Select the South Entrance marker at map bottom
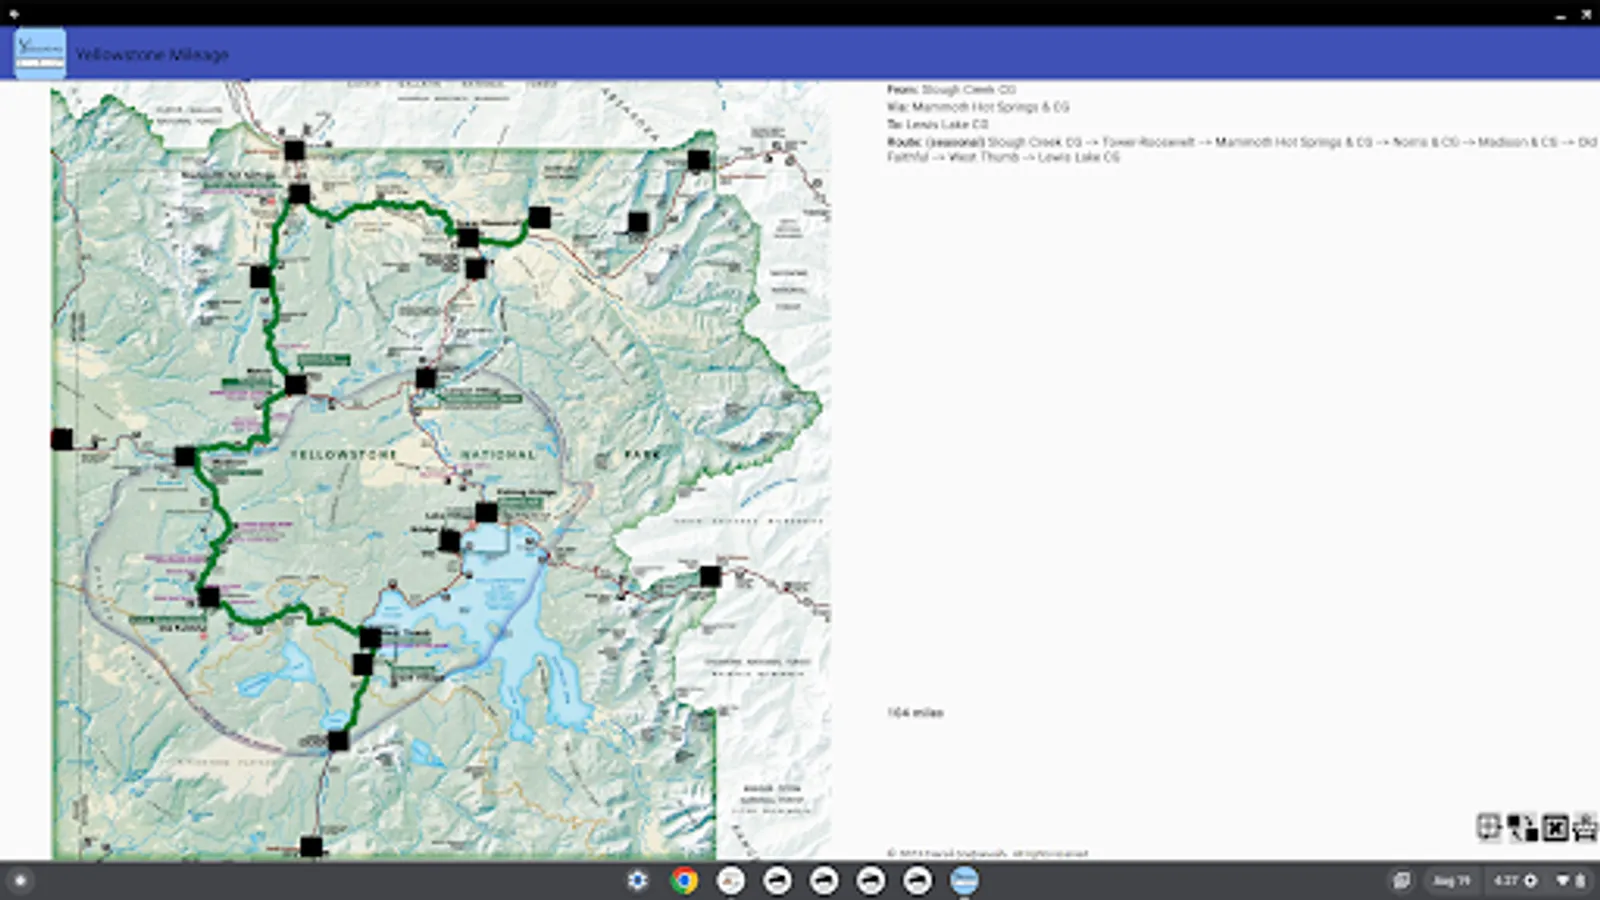The image size is (1600, 900). [x=312, y=847]
